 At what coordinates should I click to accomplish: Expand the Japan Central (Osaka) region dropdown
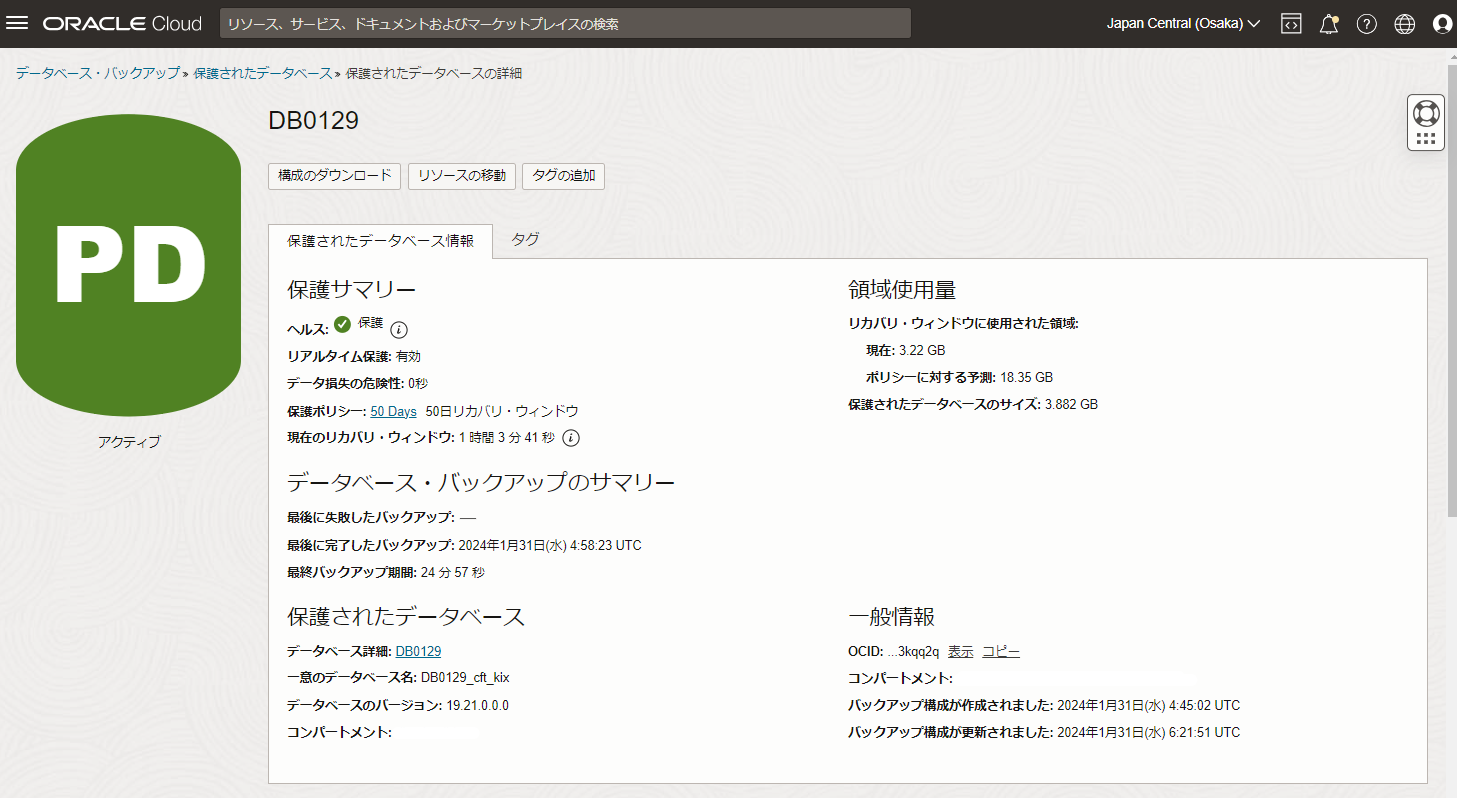coord(1183,24)
